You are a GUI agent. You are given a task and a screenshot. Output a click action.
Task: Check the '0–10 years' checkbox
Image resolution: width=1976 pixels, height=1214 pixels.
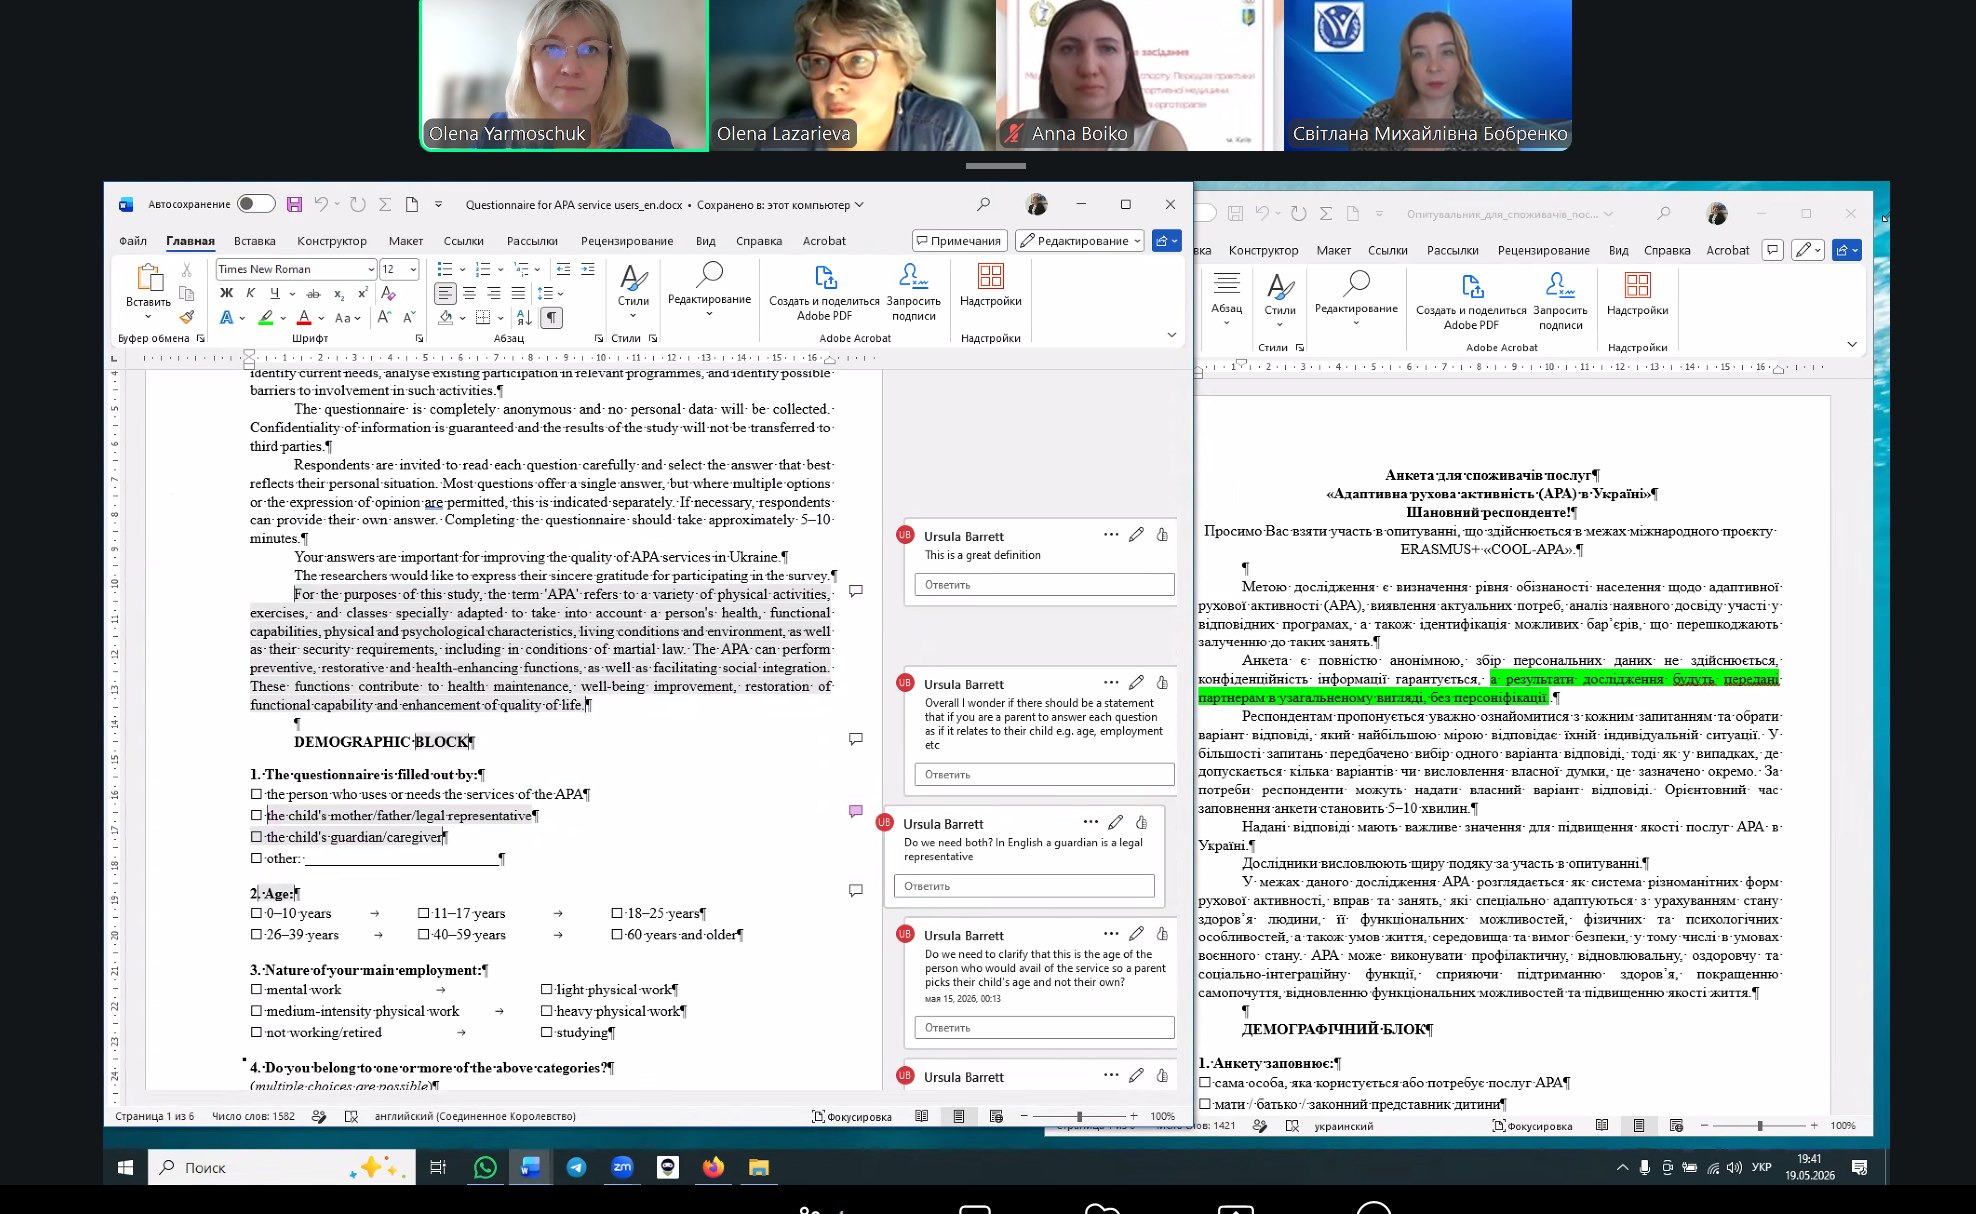click(256, 913)
